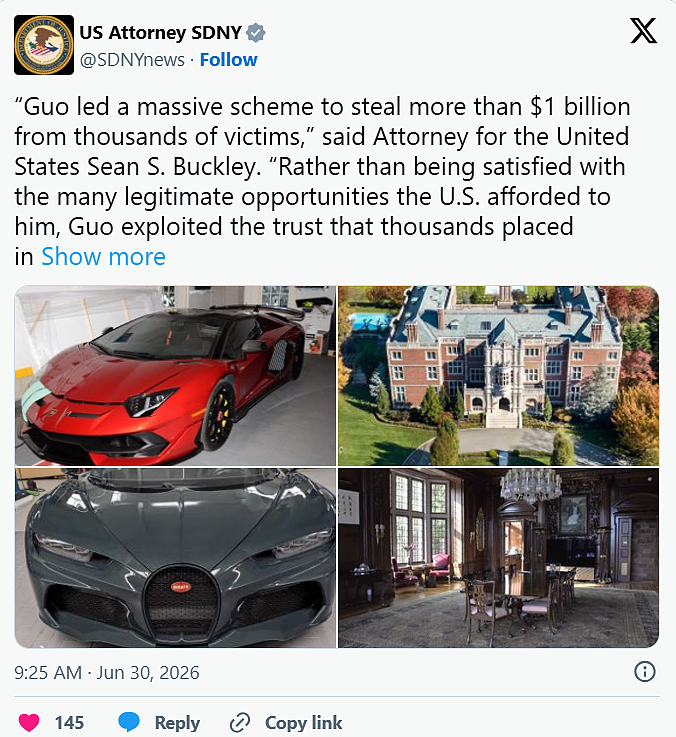The height and width of the screenshot is (737, 676).
Task: Open the @SDNYnews handle
Action: (x=132, y=60)
